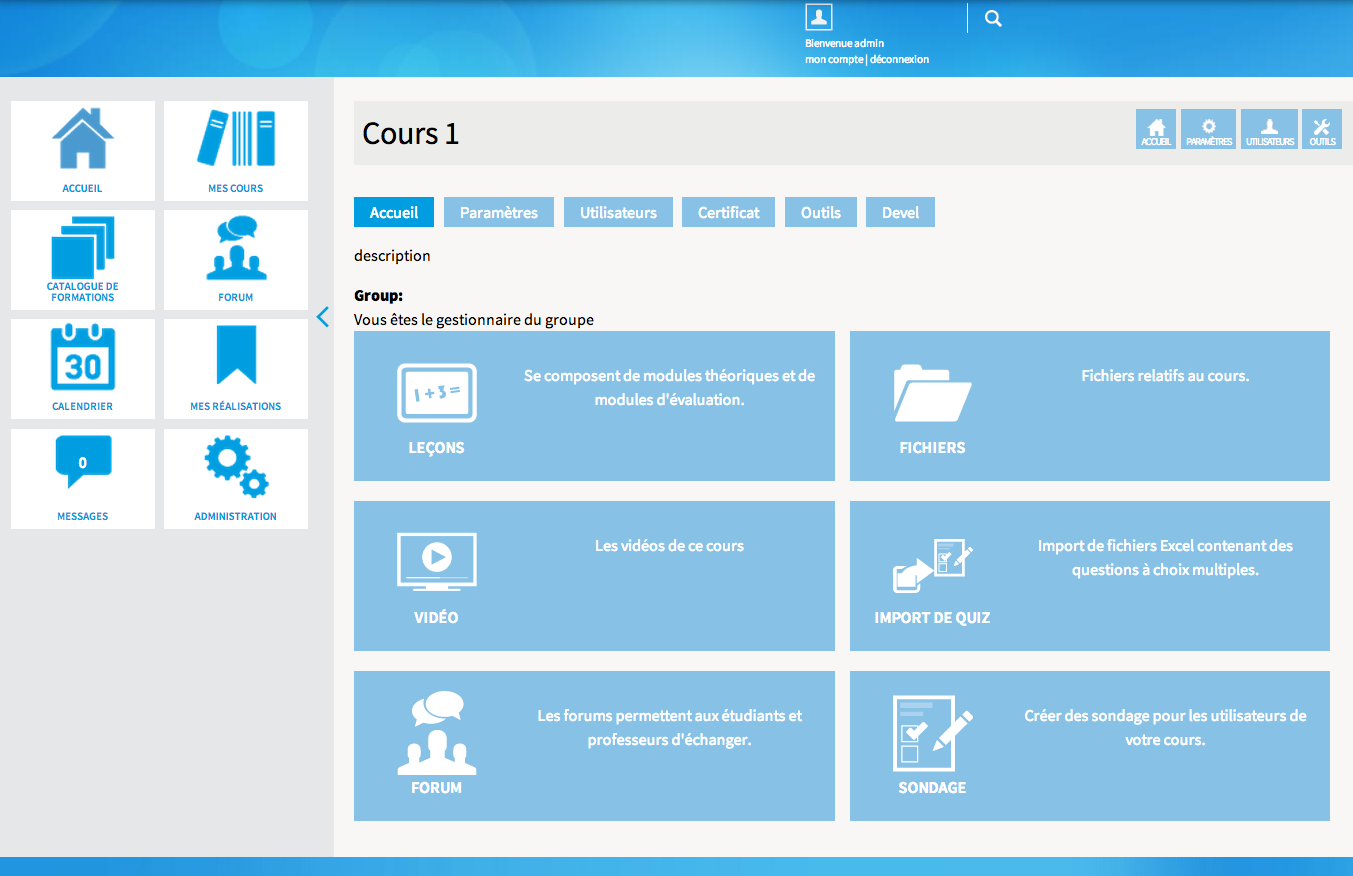
Task: Switch to the Certificat tab
Action: (x=728, y=212)
